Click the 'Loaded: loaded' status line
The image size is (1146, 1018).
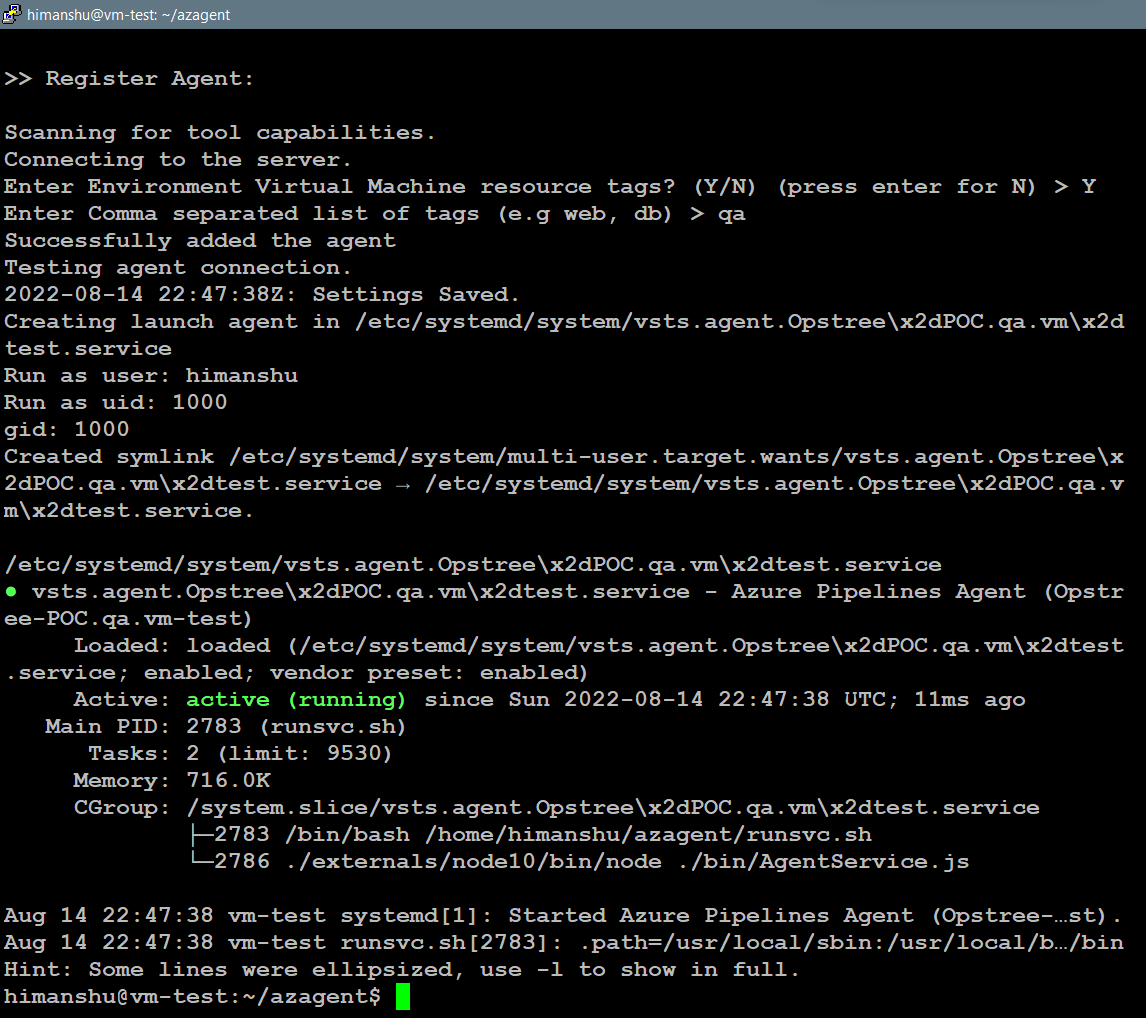tap(599, 645)
